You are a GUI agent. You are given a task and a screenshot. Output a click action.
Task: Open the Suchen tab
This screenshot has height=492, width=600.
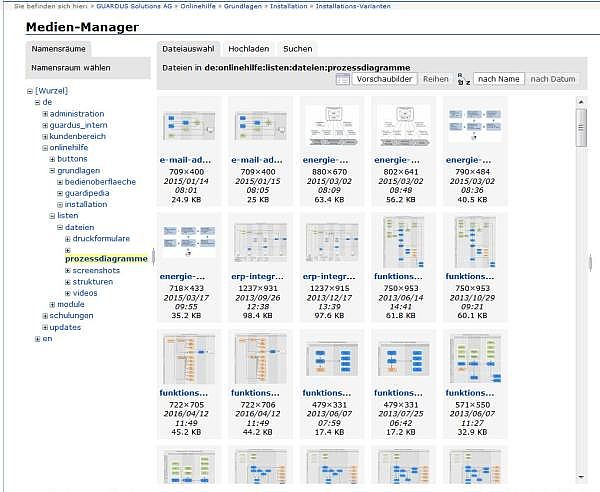(x=297, y=48)
